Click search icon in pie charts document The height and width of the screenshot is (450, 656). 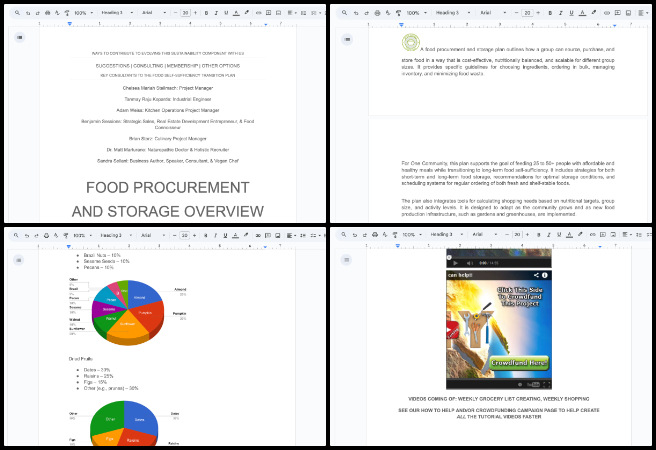pyautogui.click(x=16, y=235)
